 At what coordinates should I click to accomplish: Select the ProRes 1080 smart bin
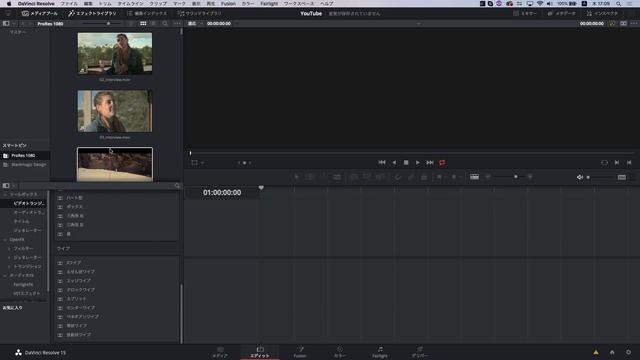pos(25,156)
